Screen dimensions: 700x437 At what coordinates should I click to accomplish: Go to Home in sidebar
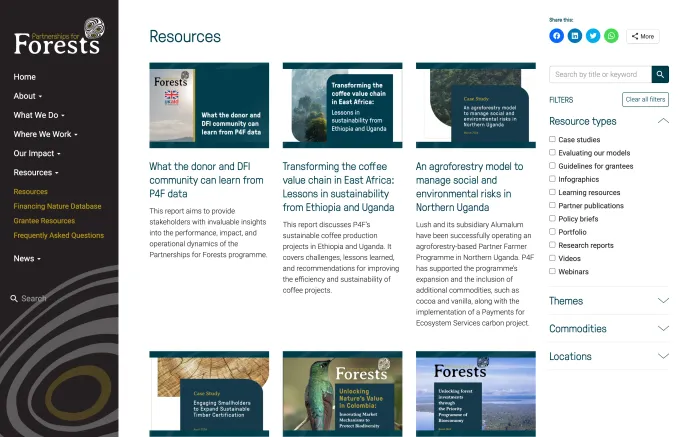click(x=25, y=77)
